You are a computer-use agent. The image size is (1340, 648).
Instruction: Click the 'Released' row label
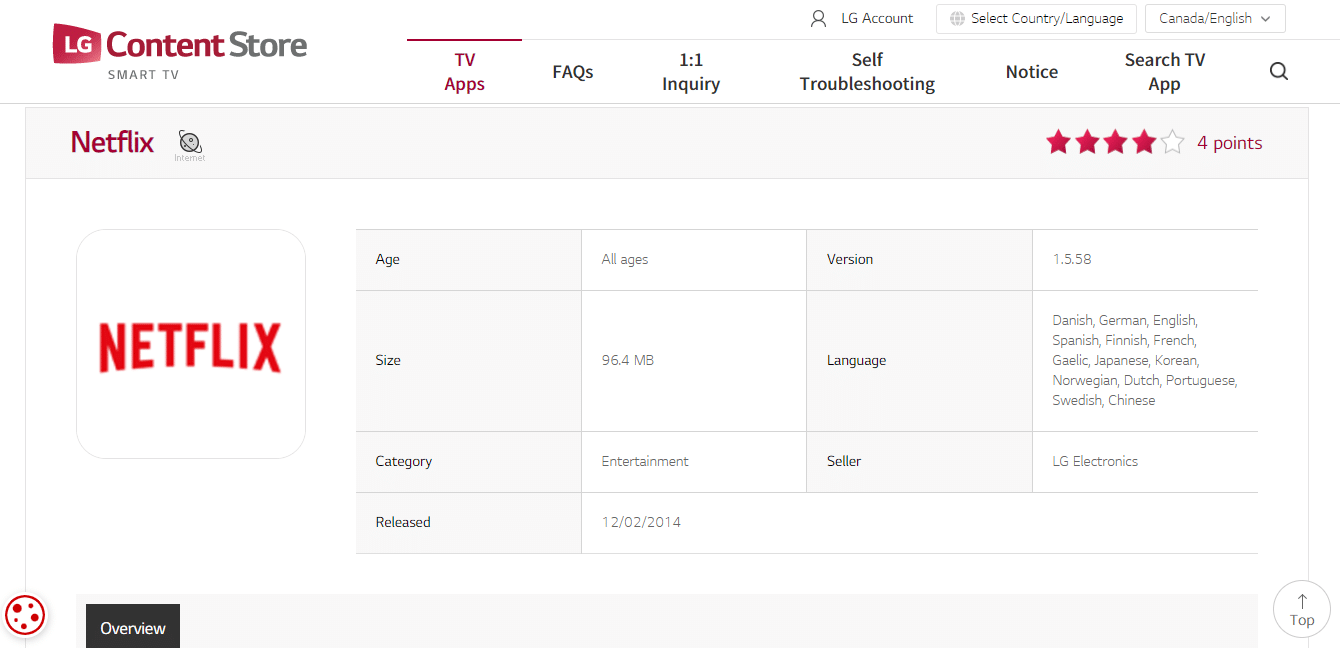[x=403, y=522]
